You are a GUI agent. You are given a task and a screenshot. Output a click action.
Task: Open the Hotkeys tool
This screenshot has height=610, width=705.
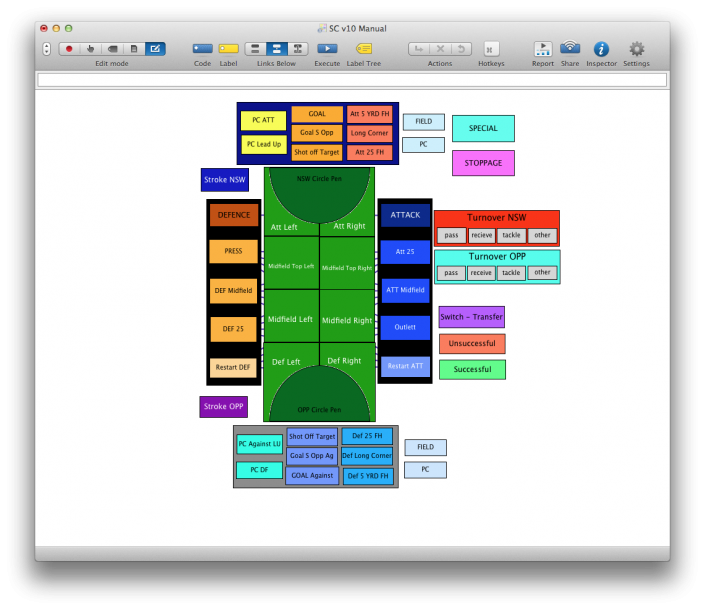491,48
